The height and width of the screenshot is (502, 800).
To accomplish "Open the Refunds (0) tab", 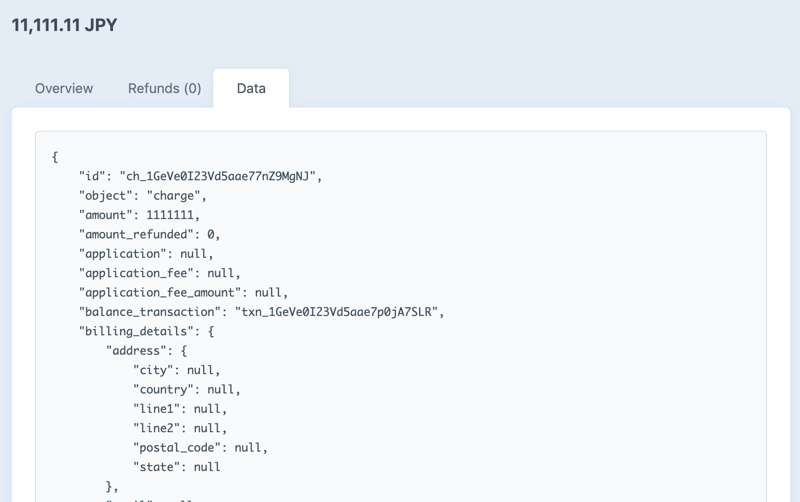I will 164,88.
